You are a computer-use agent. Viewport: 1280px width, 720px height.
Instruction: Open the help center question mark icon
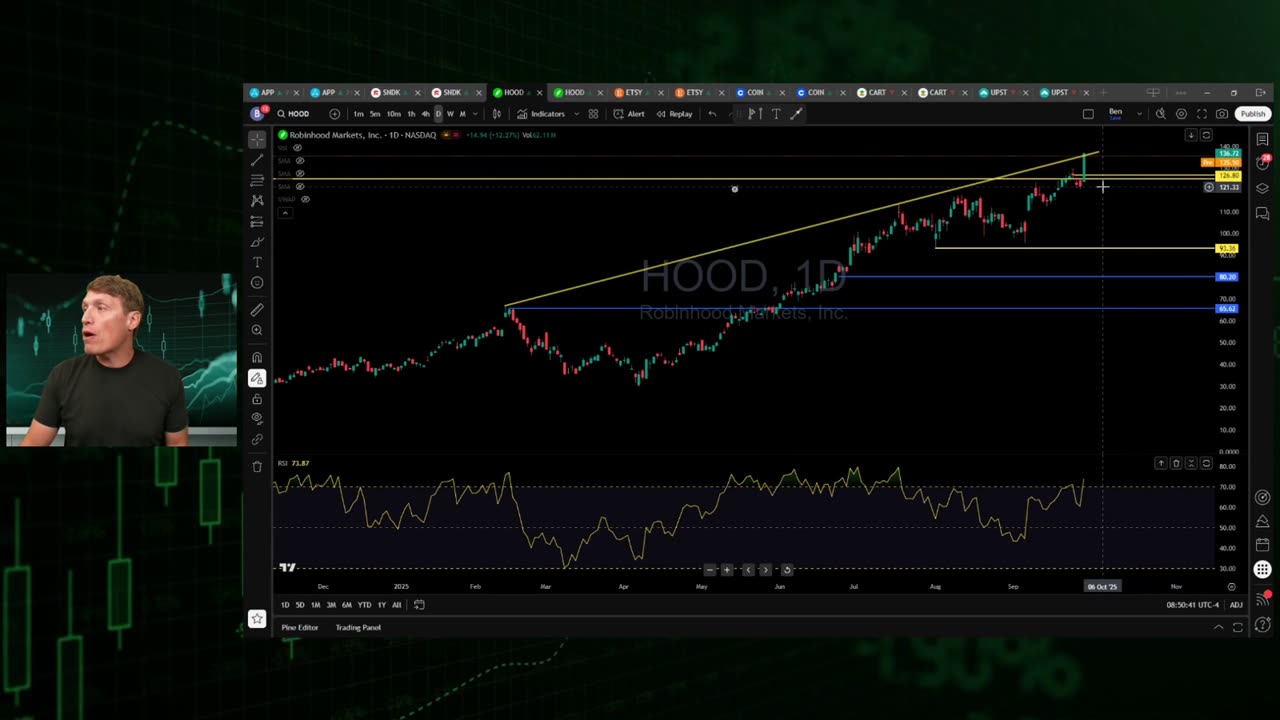coord(1263,627)
